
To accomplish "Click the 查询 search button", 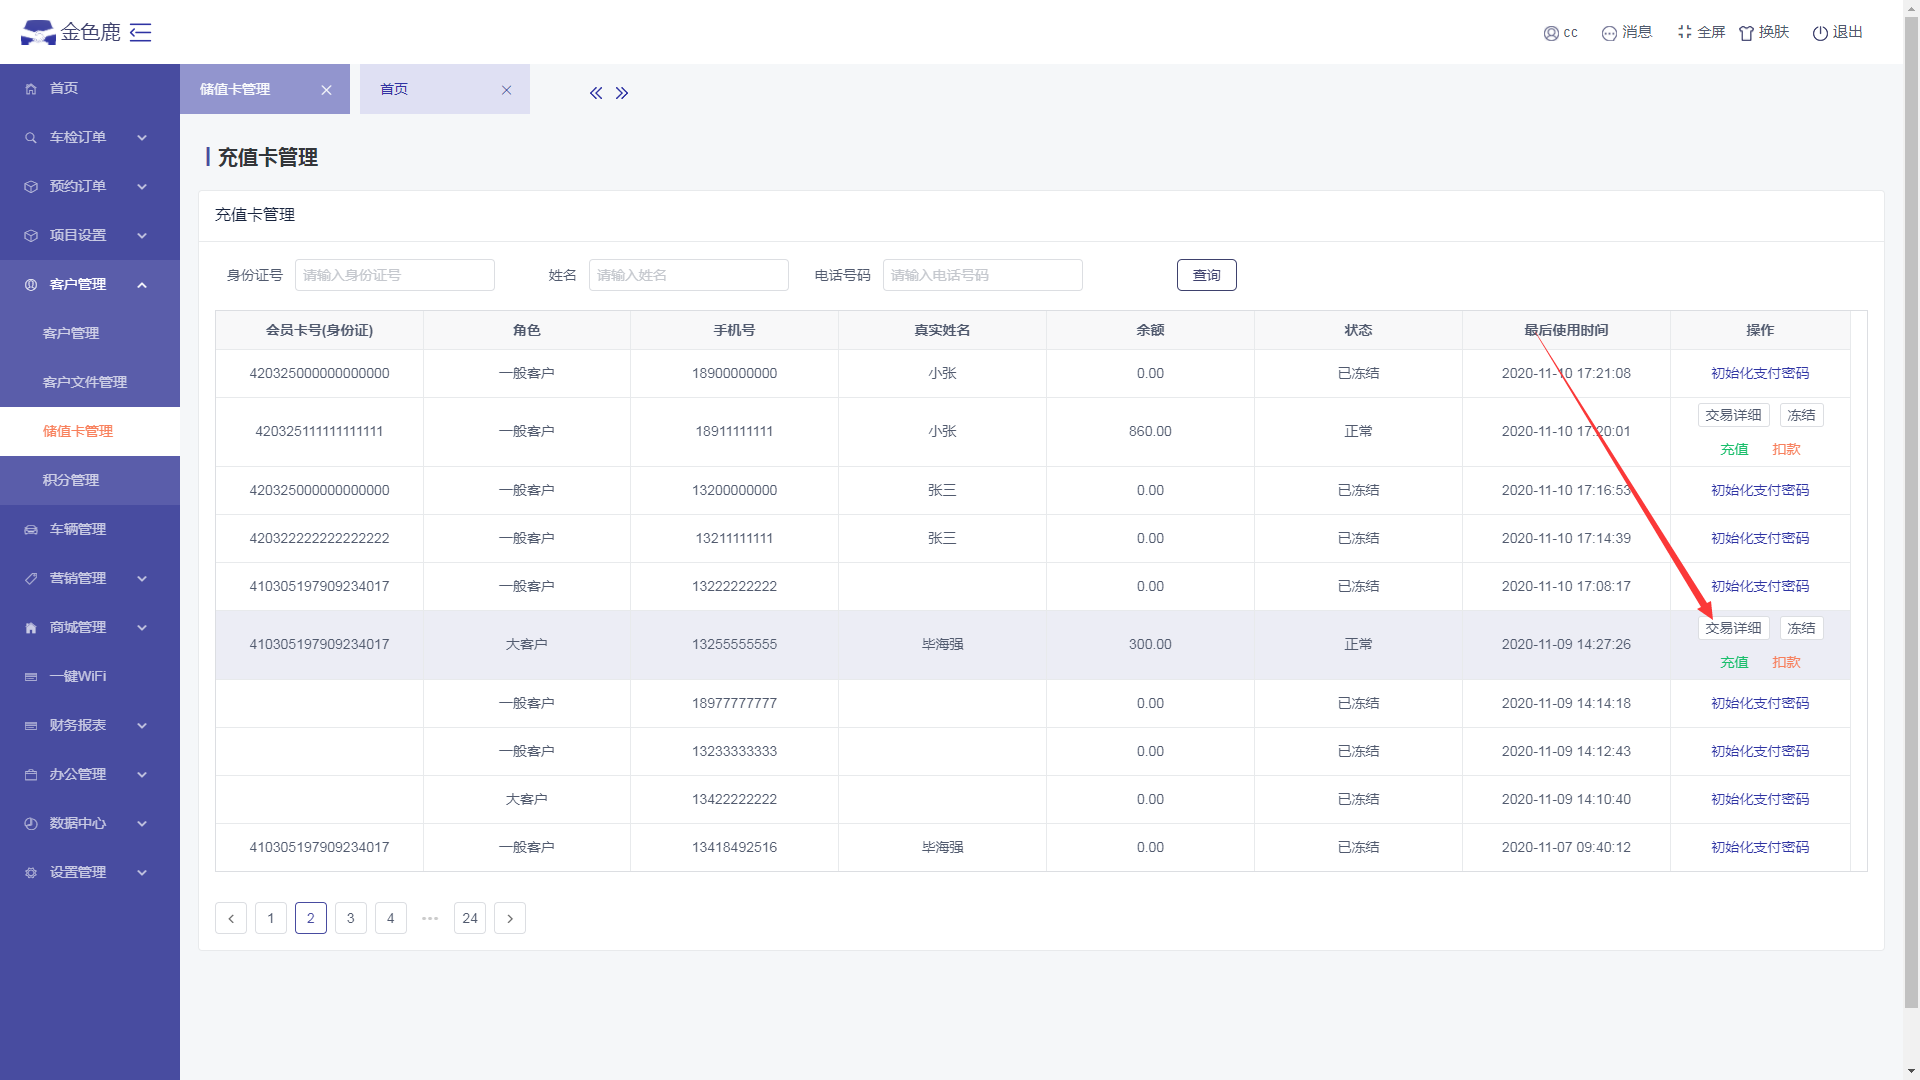I will (x=1206, y=275).
